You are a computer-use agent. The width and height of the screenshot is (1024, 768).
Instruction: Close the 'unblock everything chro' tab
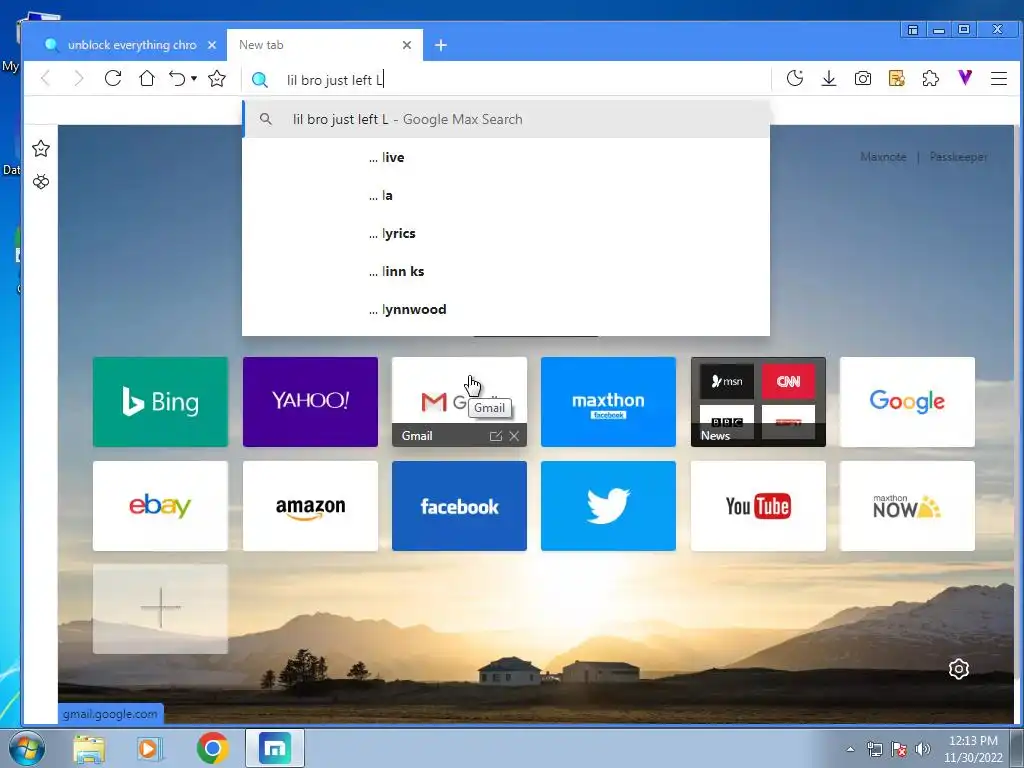pos(212,45)
